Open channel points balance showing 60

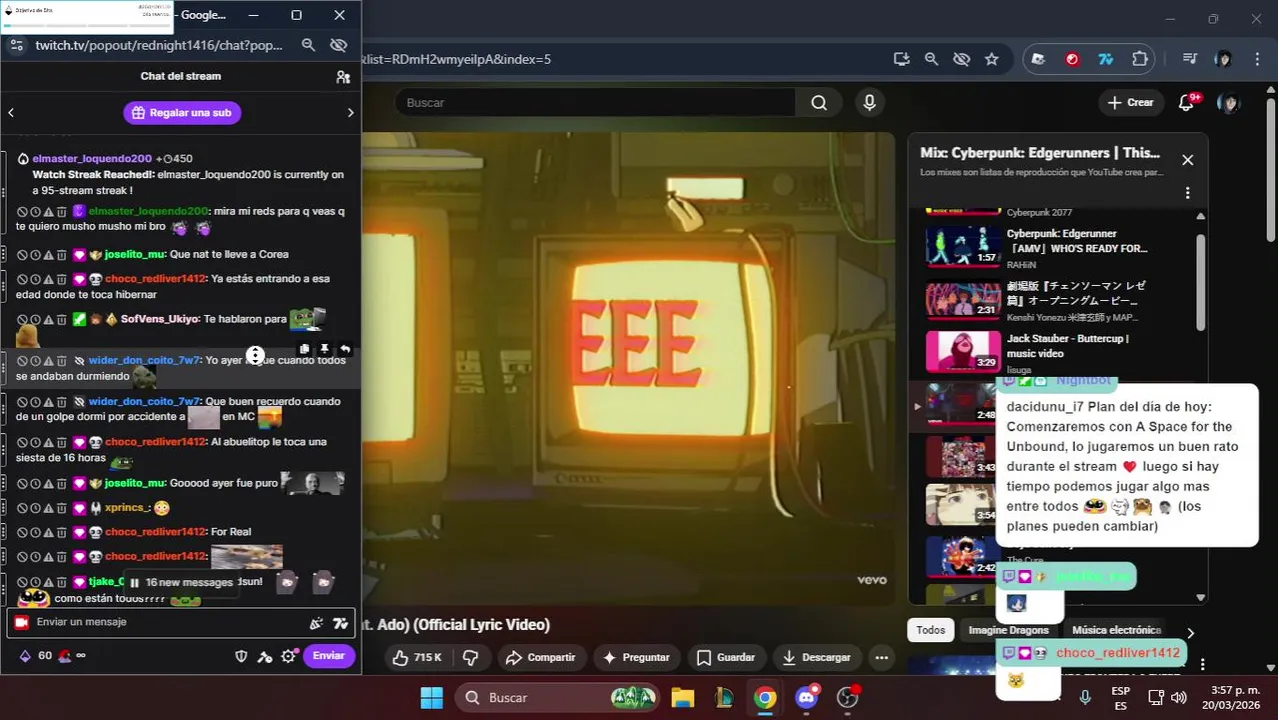pyautogui.click(x=36, y=656)
